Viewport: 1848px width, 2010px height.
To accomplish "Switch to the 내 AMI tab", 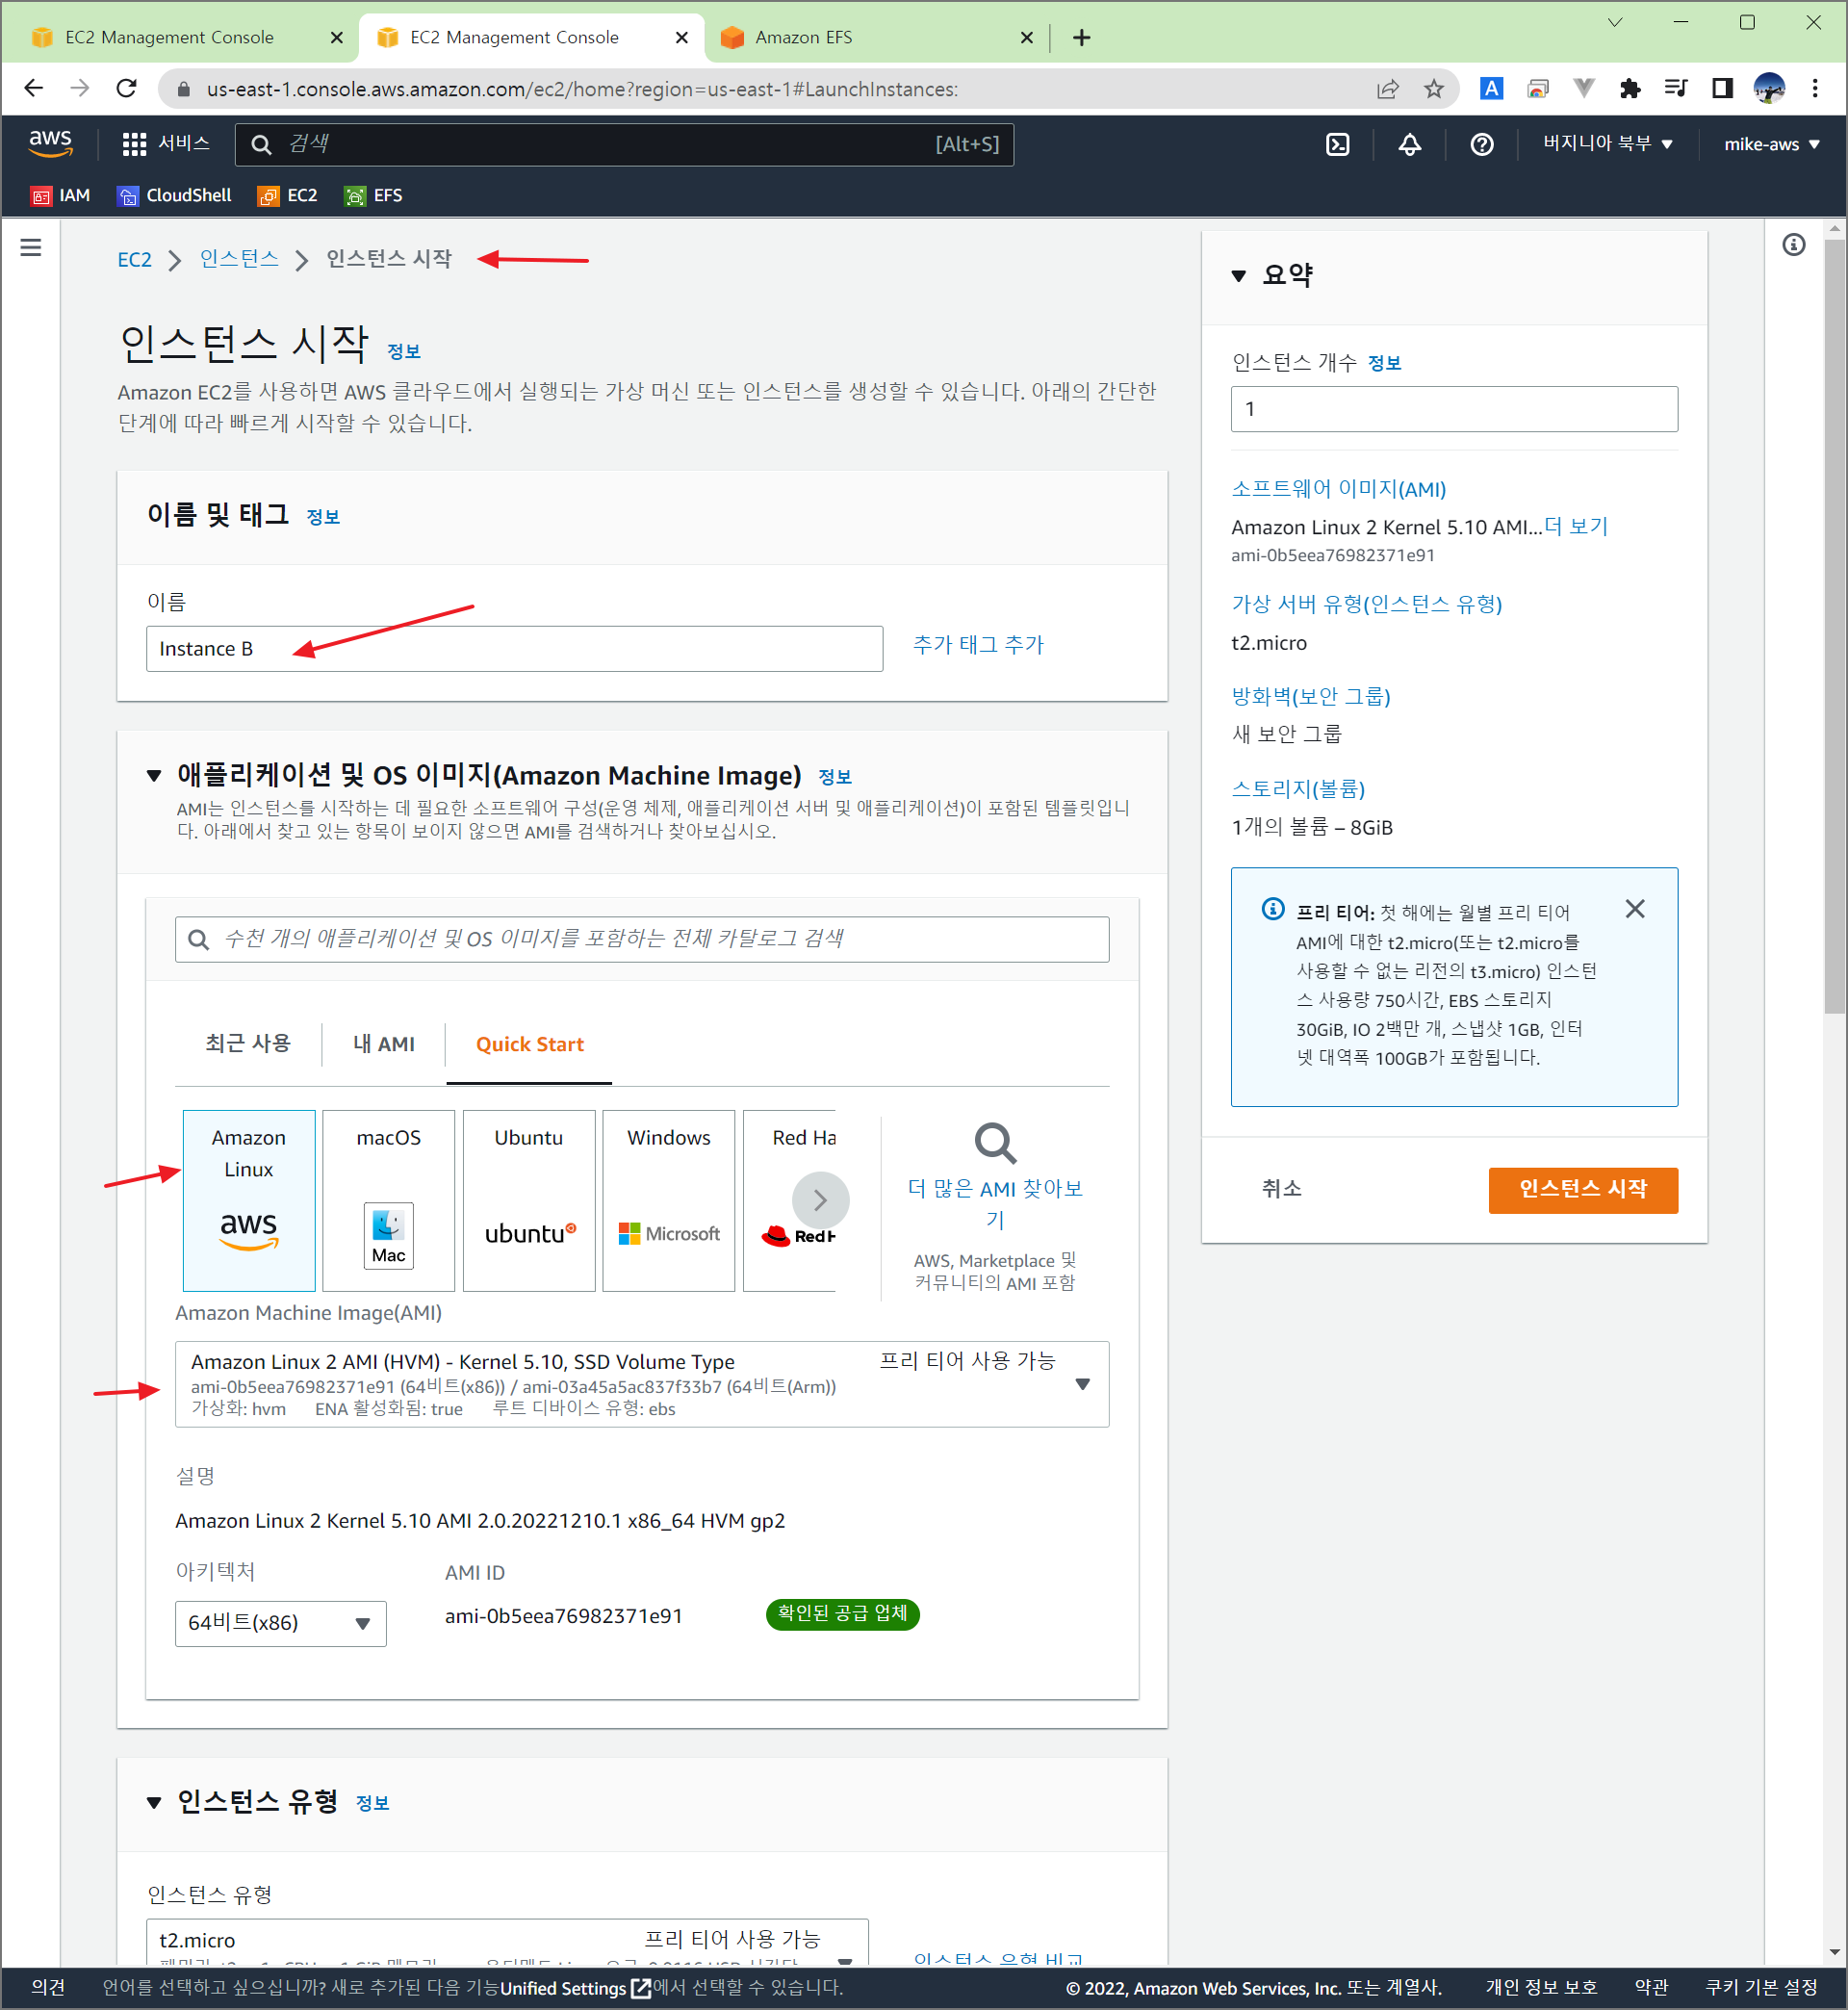I will [383, 1044].
